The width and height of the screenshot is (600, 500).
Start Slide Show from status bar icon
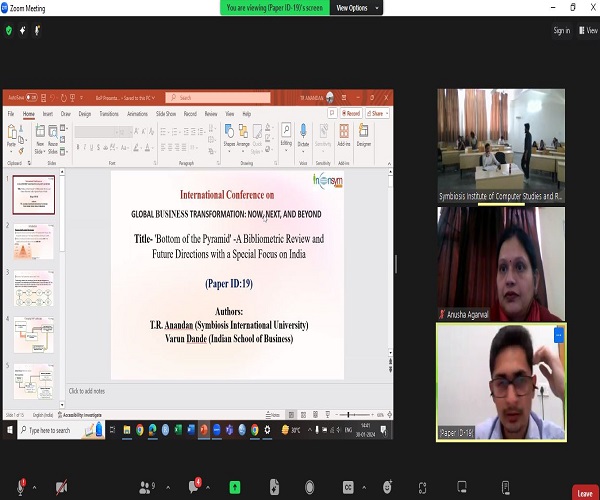click(328, 415)
